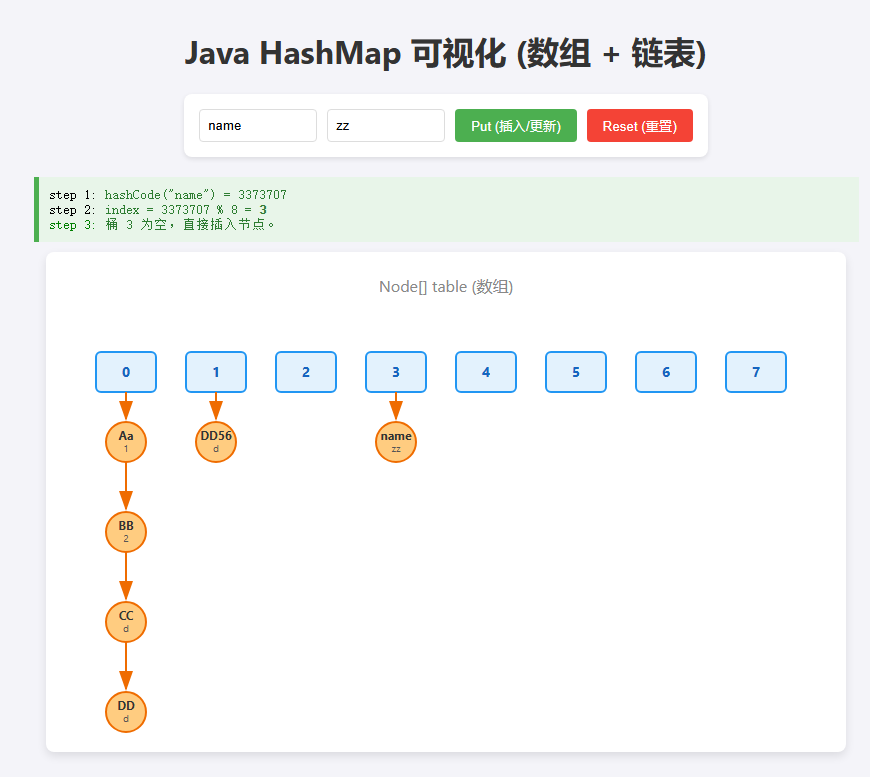Screen dimensions: 870x777
Task: Click the green step log panel
Action: (447, 210)
